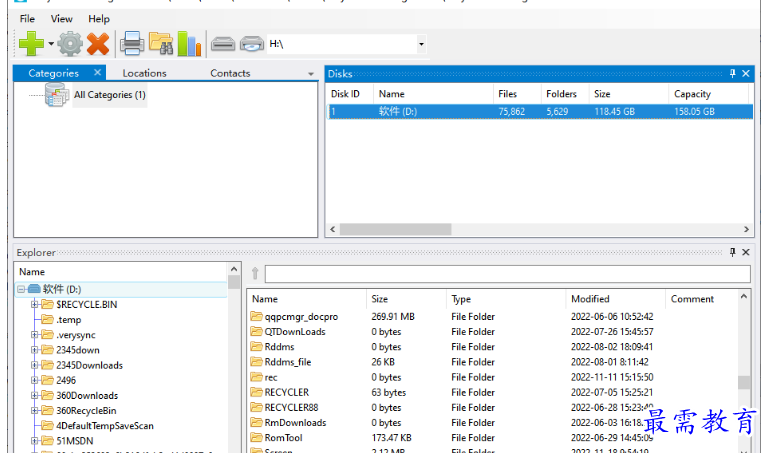Image resolution: width=765 pixels, height=453 pixels.
Task: Click the Rddms_file folder icon
Action: click(x=257, y=361)
